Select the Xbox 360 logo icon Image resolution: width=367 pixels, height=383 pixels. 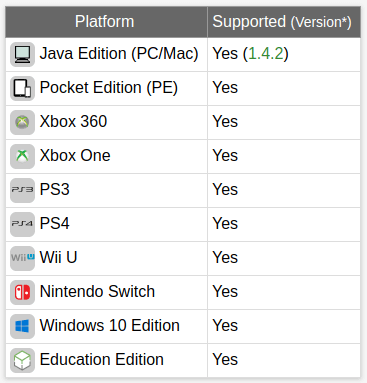pyautogui.click(x=22, y=122)
